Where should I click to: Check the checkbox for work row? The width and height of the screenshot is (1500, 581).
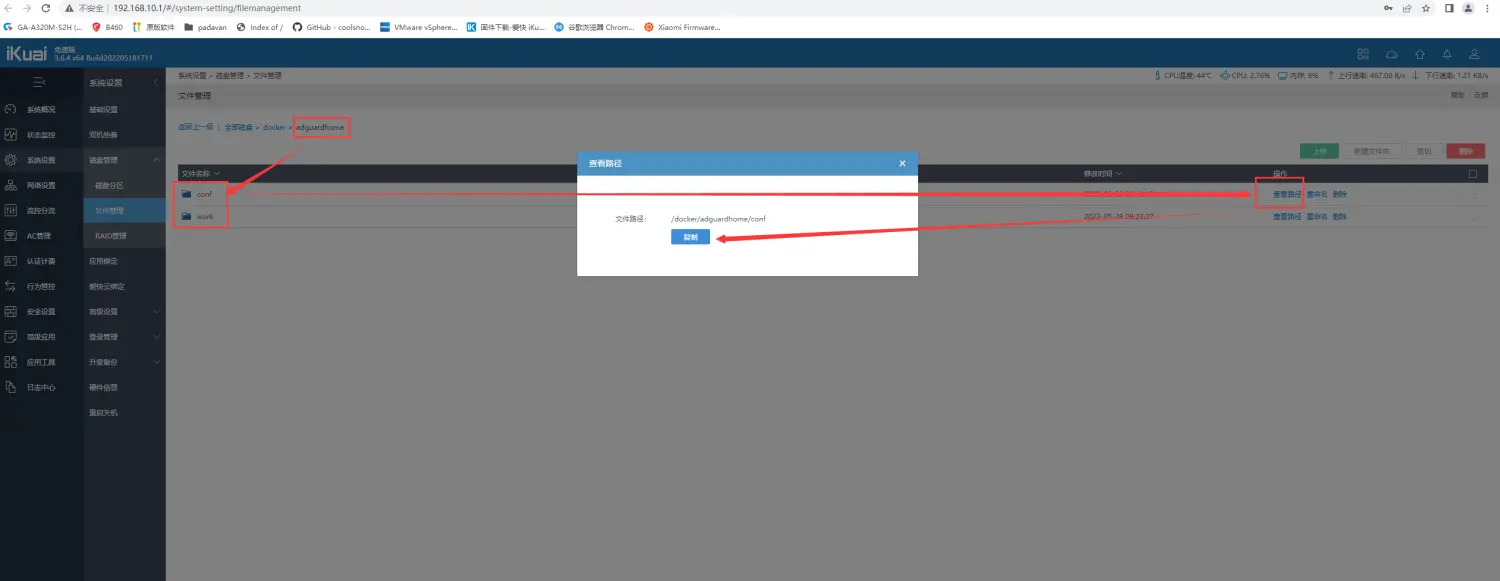[x=1472, y=216]
